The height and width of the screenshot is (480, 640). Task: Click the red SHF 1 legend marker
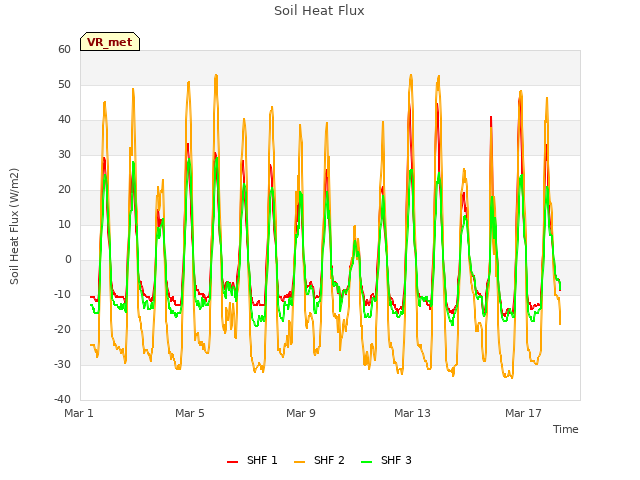[x=232, y=461]
